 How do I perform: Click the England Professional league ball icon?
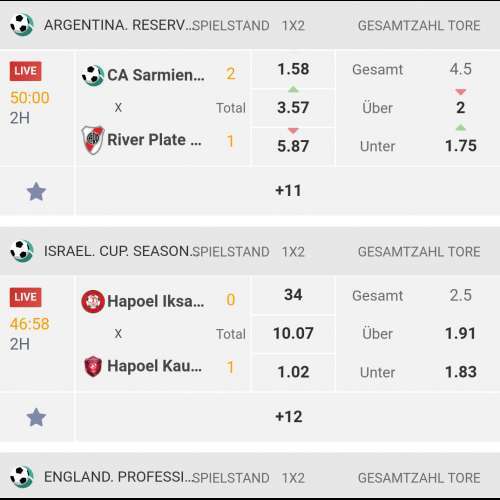tap(22, 477)
